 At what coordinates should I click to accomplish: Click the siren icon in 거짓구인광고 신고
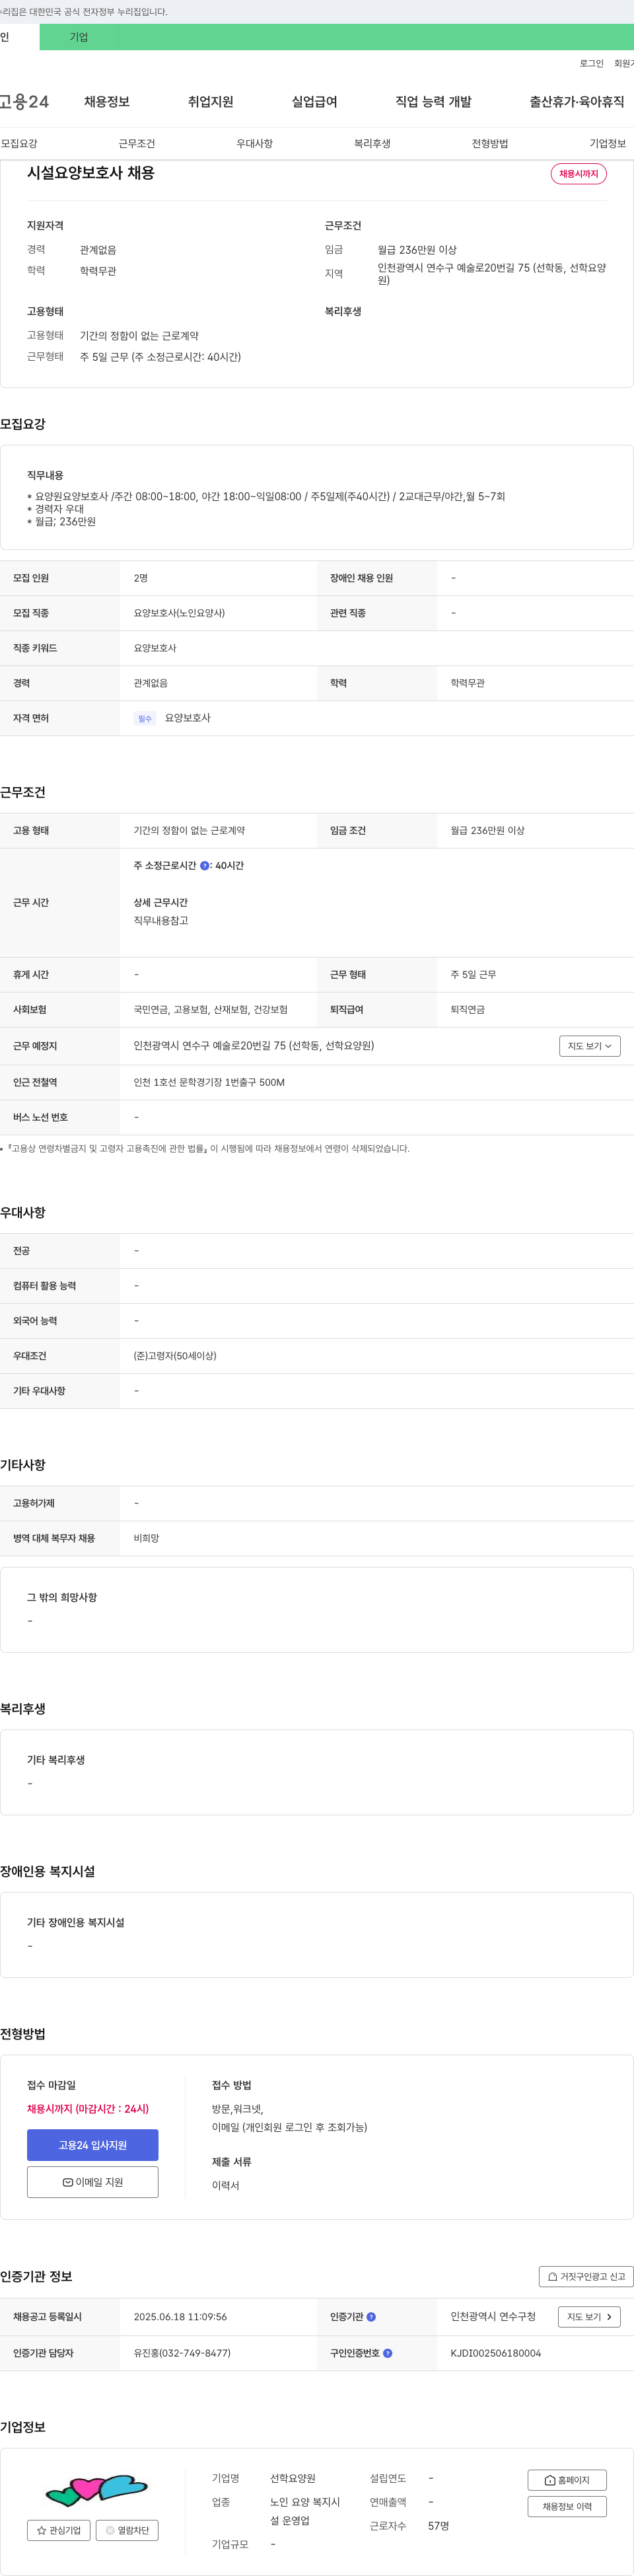(553, 2277)
